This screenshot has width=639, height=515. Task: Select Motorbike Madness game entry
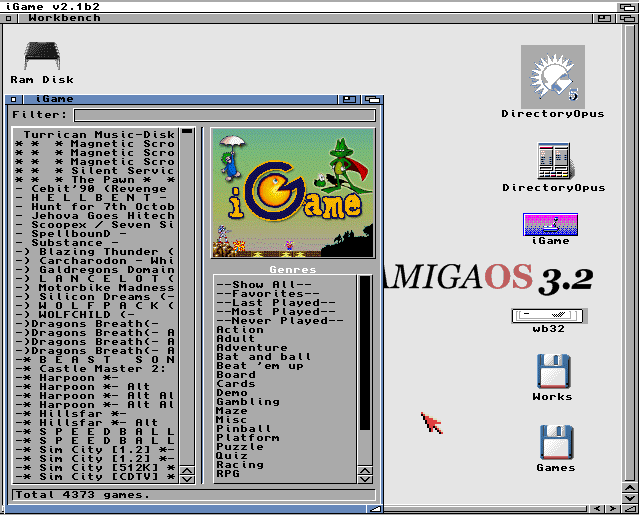95,287
